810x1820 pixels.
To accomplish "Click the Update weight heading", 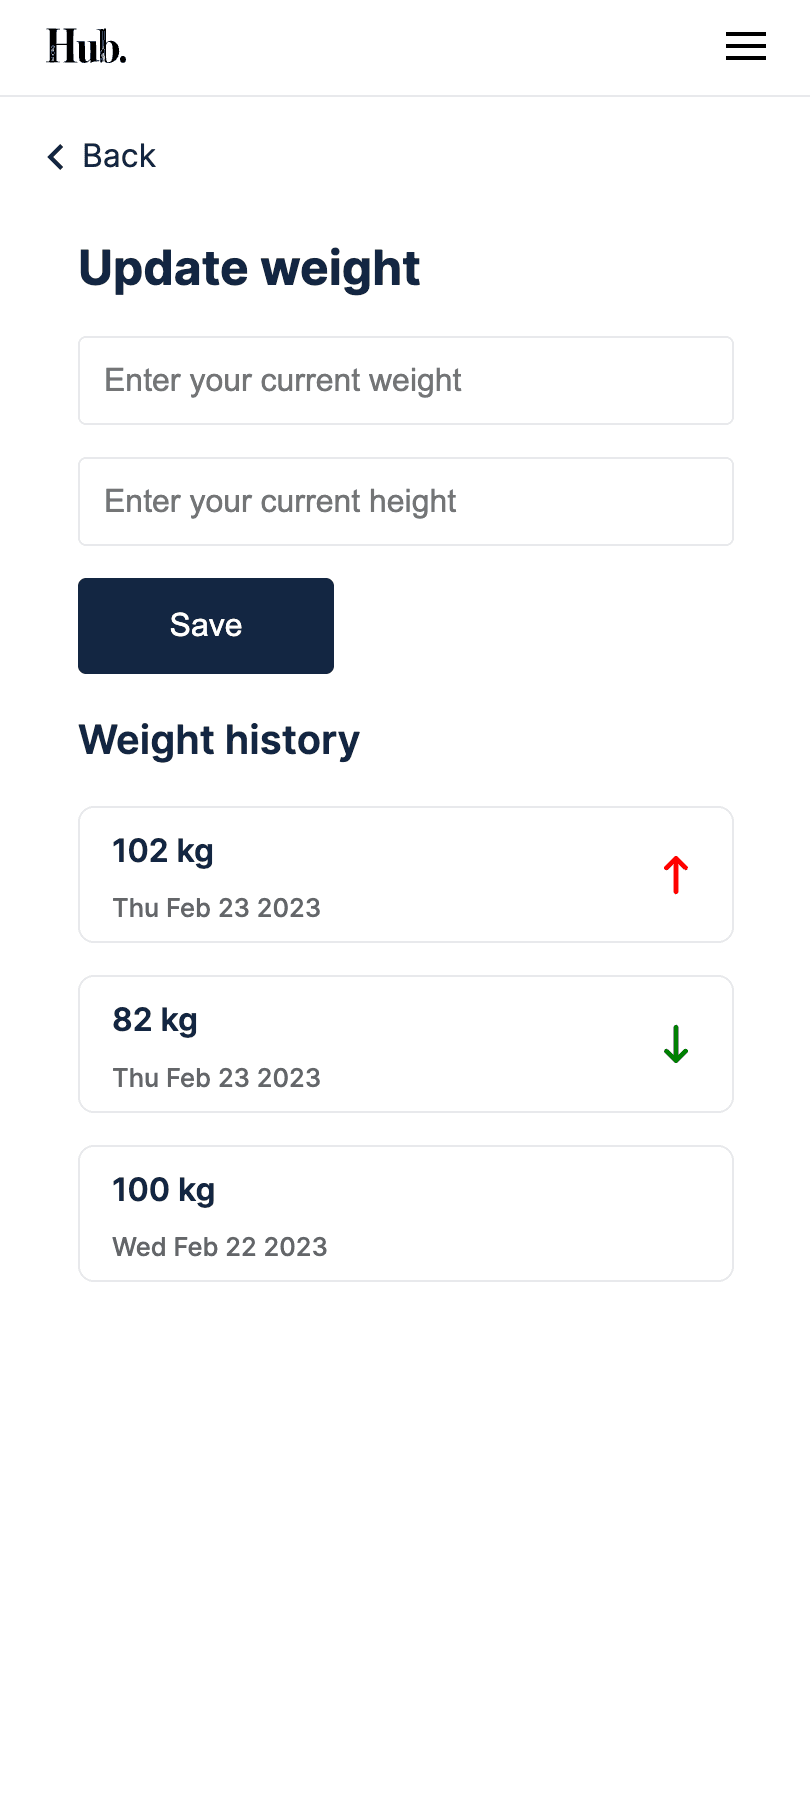I will coord(249,268).
